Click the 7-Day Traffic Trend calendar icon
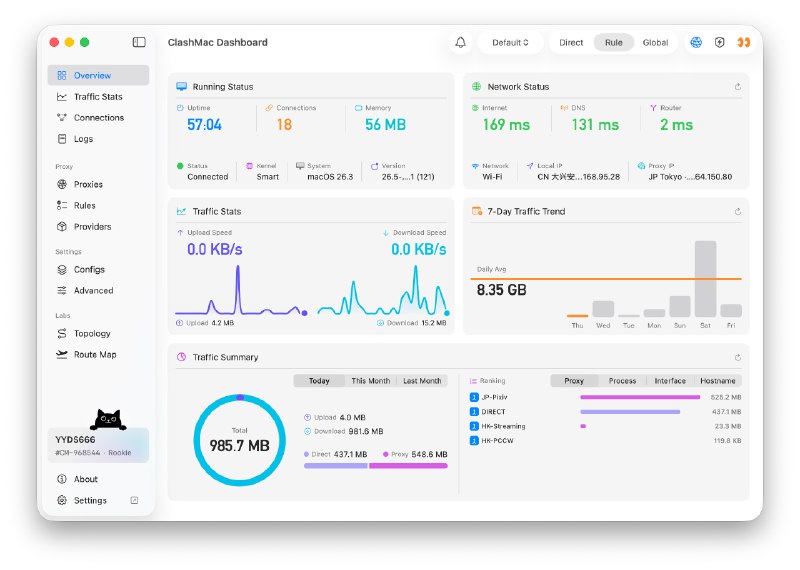 477,211
